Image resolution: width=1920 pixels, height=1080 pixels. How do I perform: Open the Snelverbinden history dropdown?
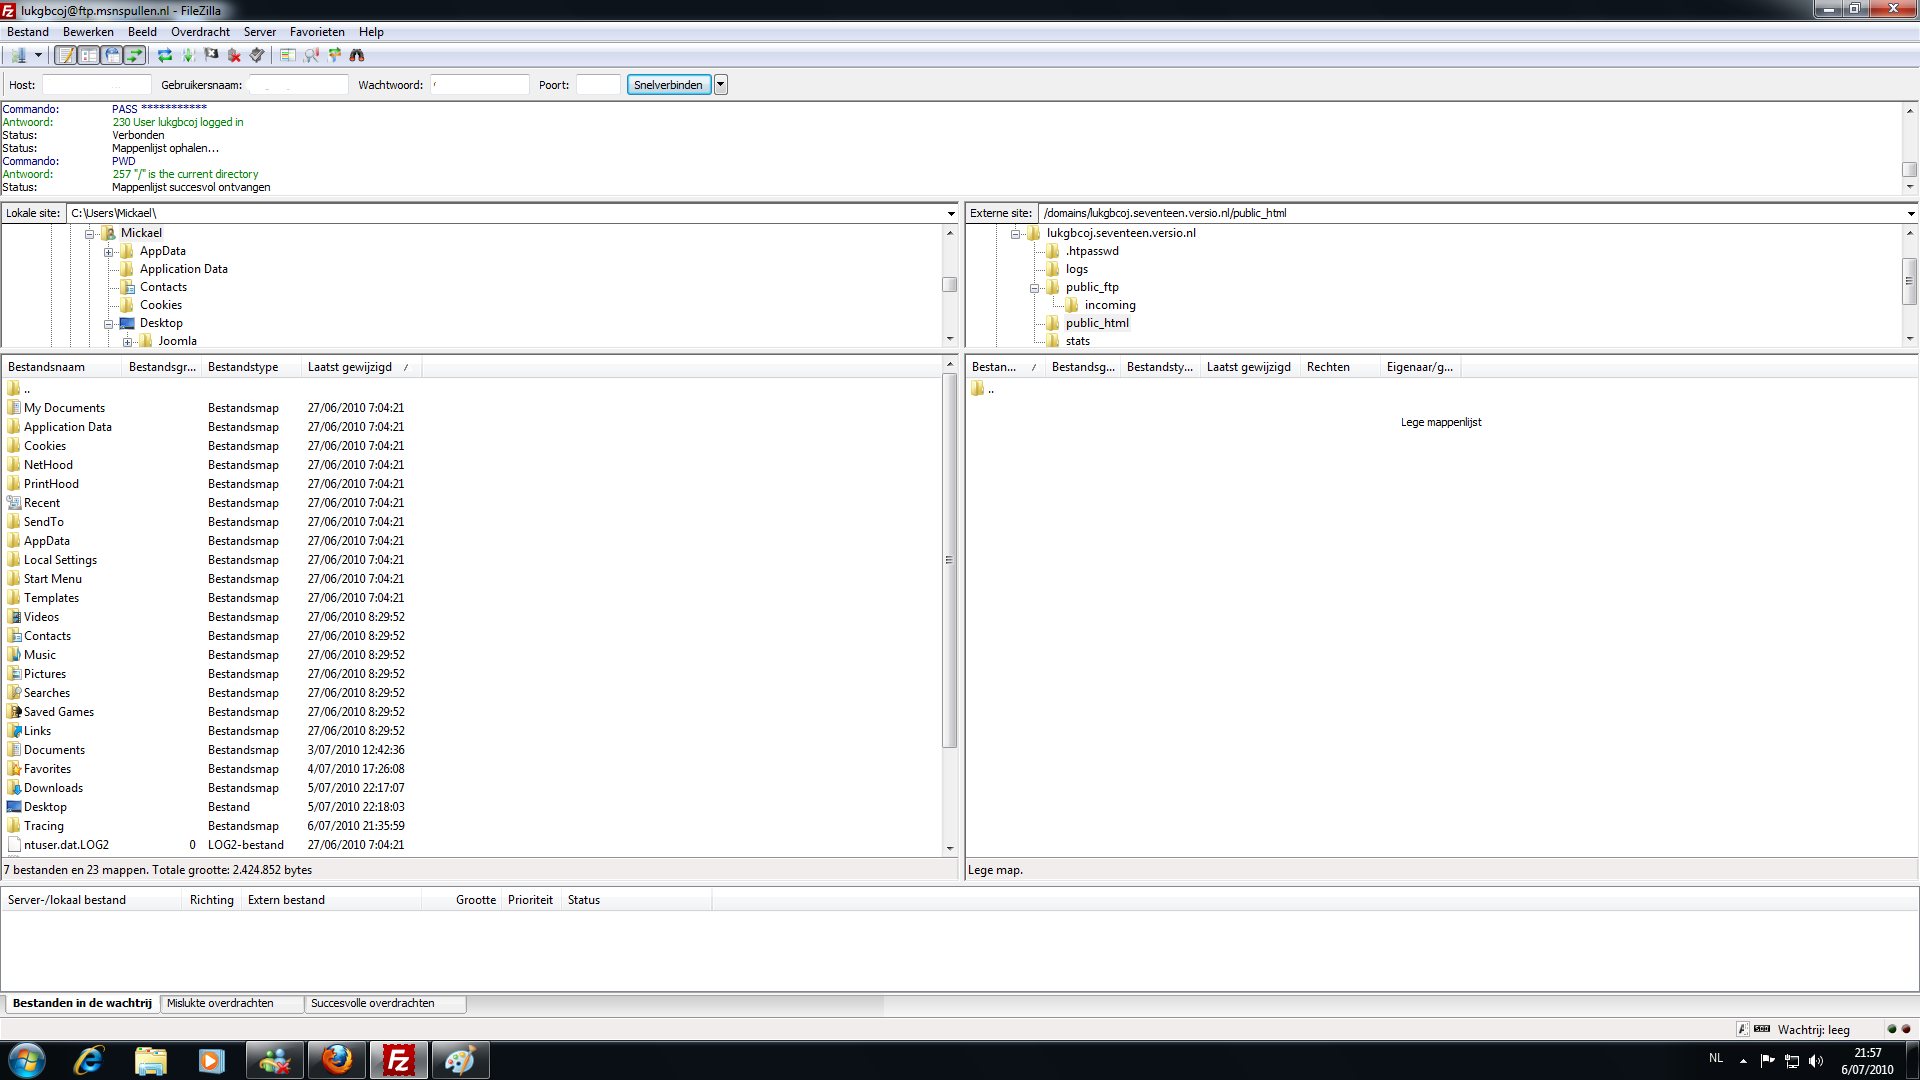(721, 85)
